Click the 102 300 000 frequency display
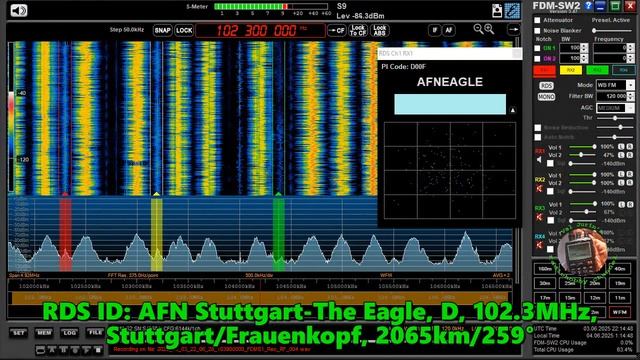The height and width of the screenshot is (360, 640). (260, 30)
